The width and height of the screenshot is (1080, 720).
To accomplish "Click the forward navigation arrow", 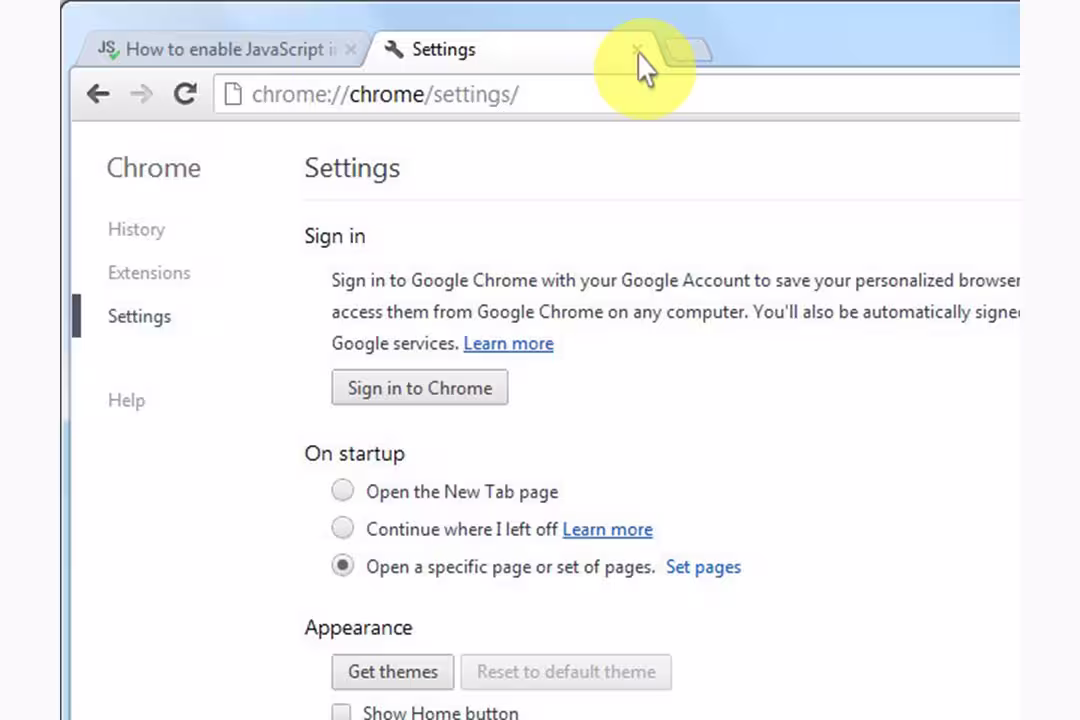I will (141, 94).
